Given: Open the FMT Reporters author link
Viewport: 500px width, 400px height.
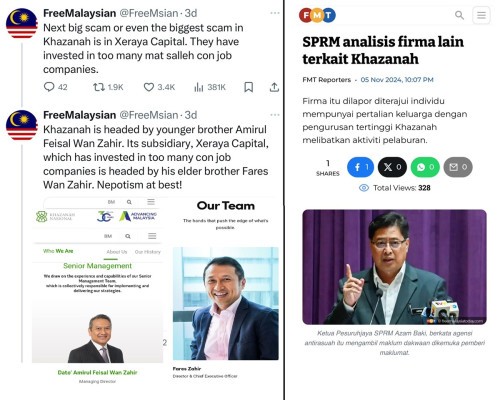Looking at the screenshot, I should pos(326,80).
